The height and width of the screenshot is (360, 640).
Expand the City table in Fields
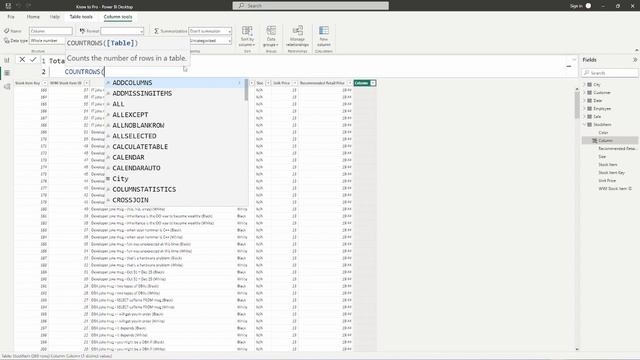(584, 84)
